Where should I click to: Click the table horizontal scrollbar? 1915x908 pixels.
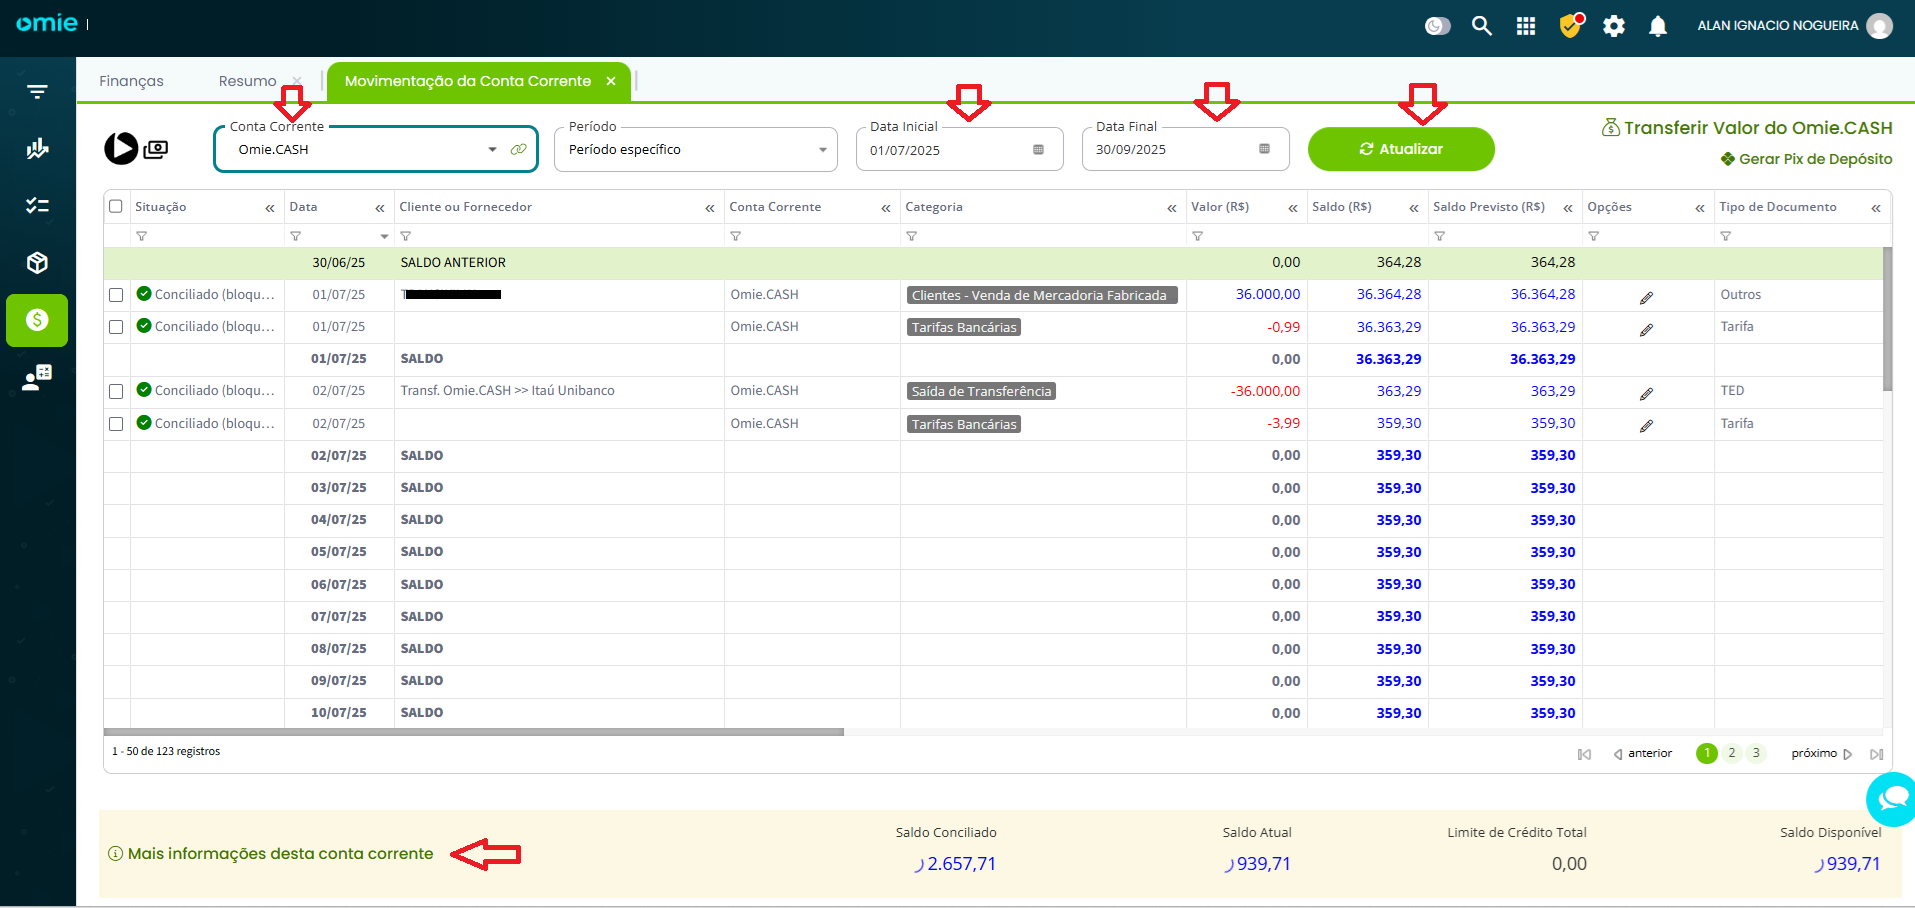pyautogui.click(x=474, y=732)
